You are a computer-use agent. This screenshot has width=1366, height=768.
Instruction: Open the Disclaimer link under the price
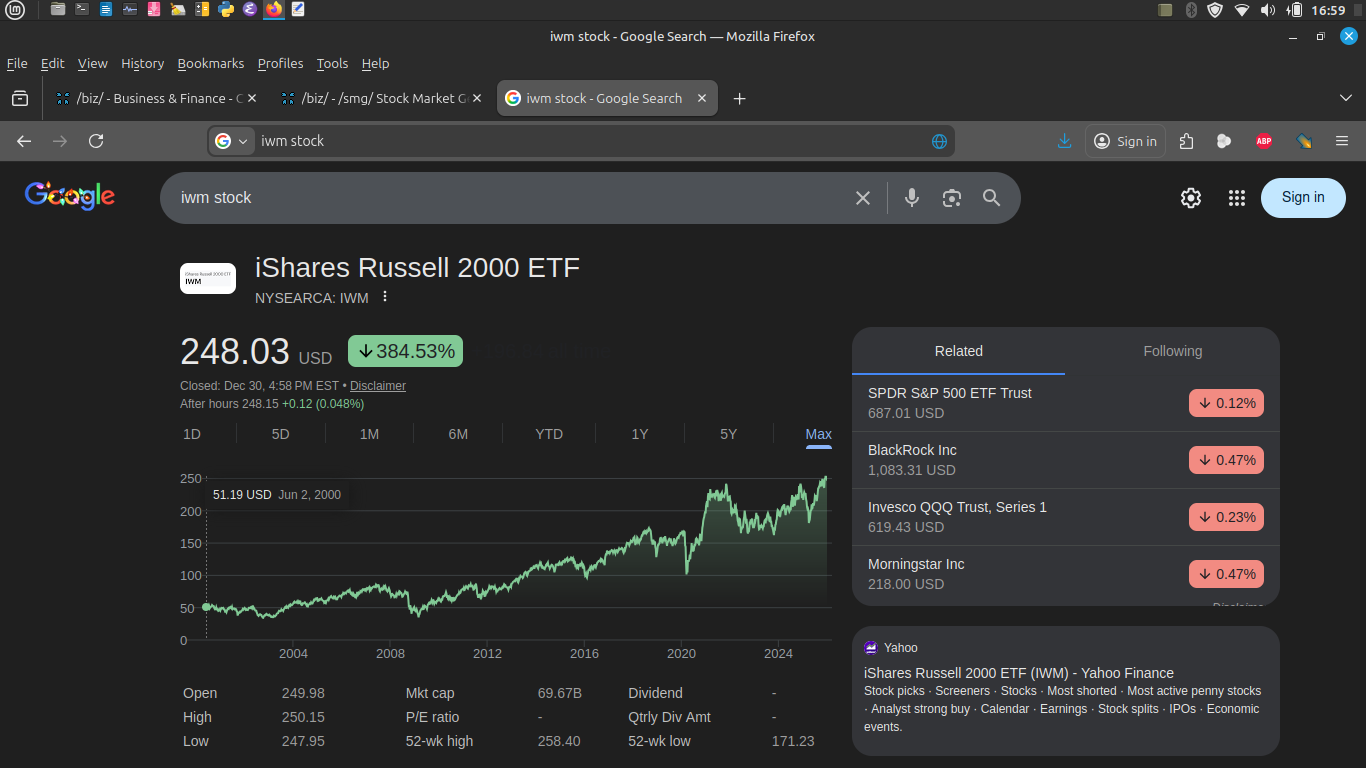pyautogui.click(x=378, y=386)
